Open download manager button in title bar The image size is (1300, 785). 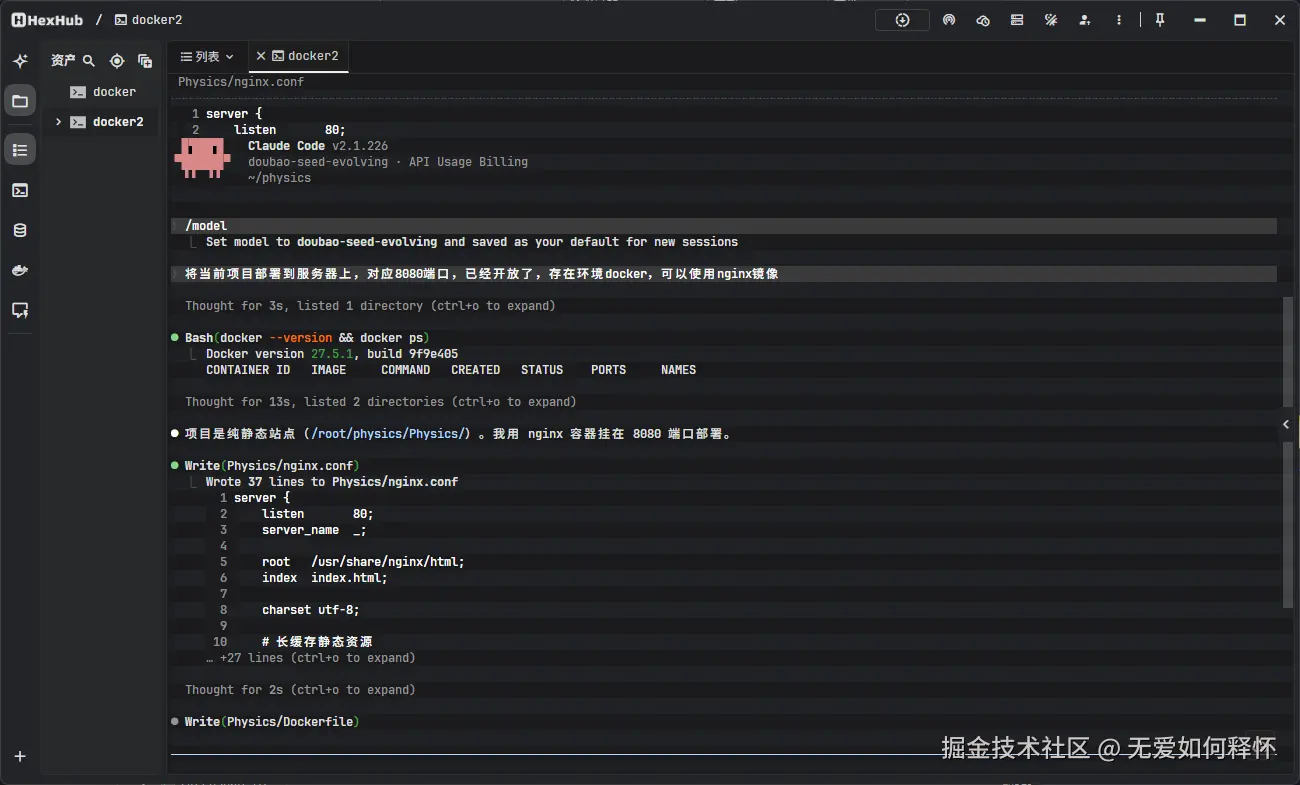tap(902, 20)
